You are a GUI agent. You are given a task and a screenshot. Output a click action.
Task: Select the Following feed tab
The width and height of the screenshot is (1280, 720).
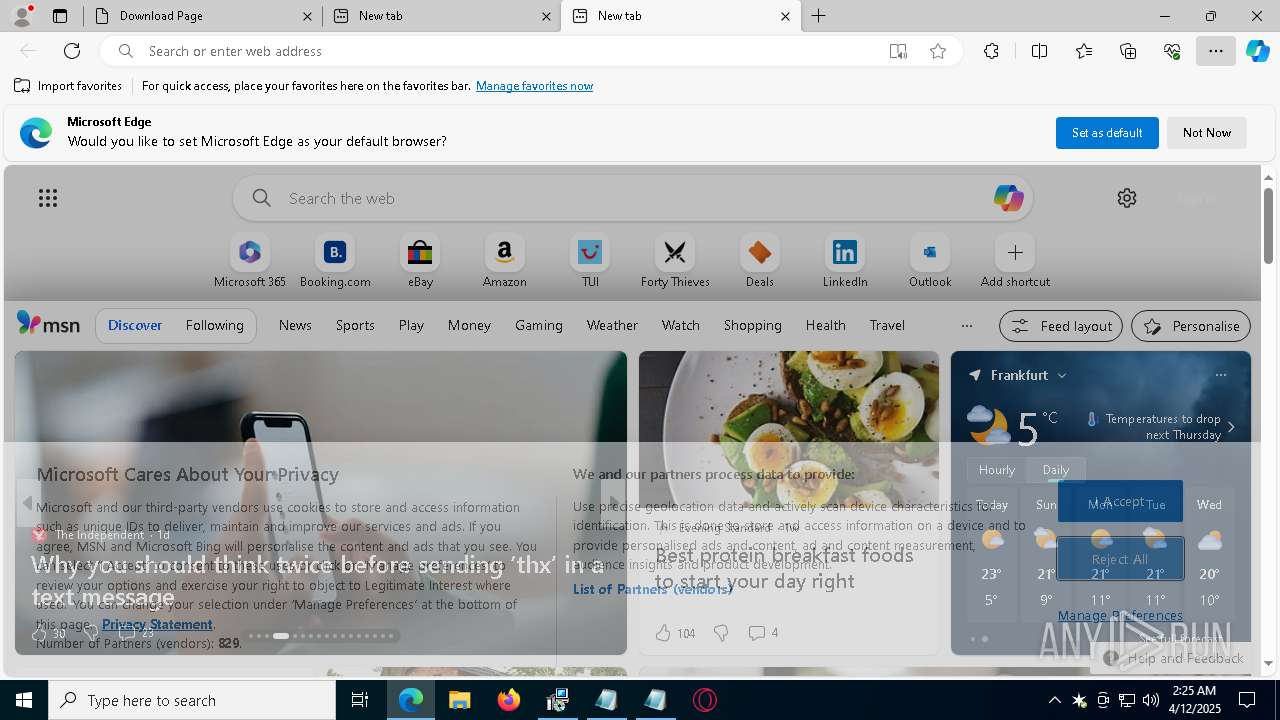click(x=214, y=325)
